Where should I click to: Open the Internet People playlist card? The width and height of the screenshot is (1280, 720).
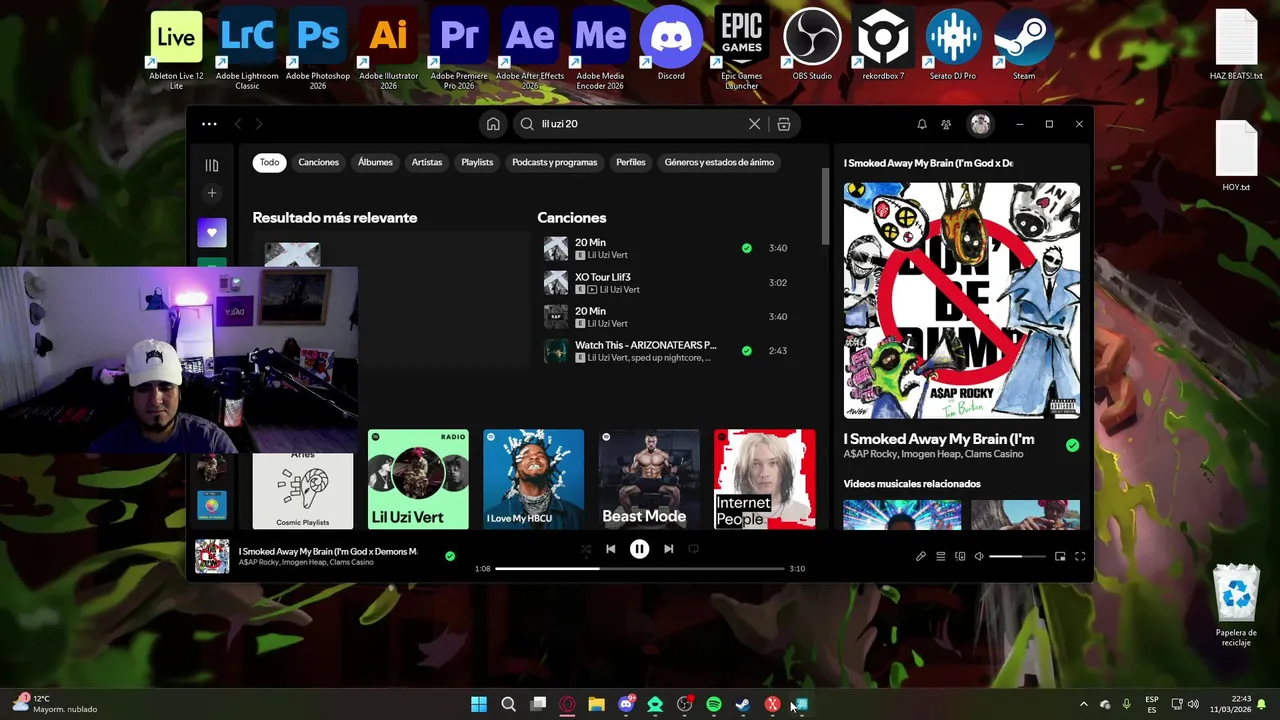click(764, 479)
